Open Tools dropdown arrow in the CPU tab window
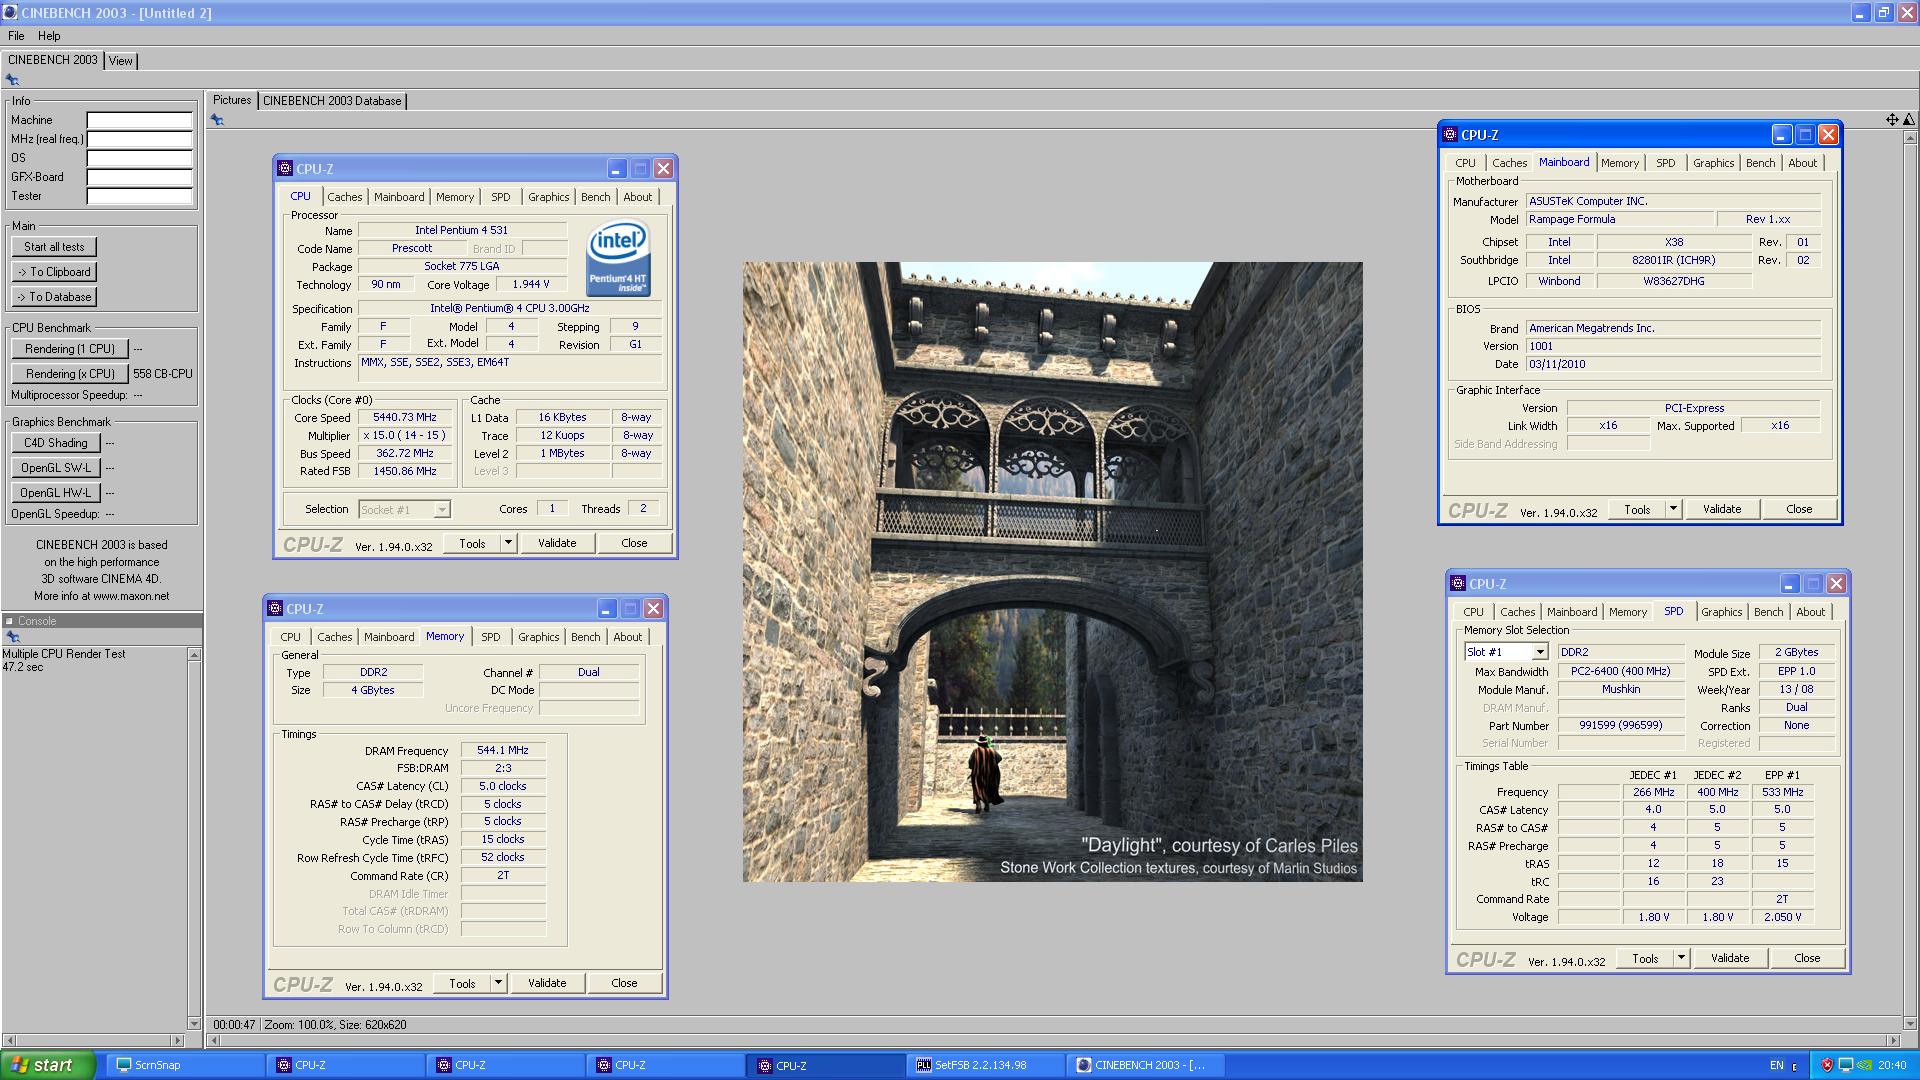This screenshot has width=1920, height=1080. coord(508,543)
